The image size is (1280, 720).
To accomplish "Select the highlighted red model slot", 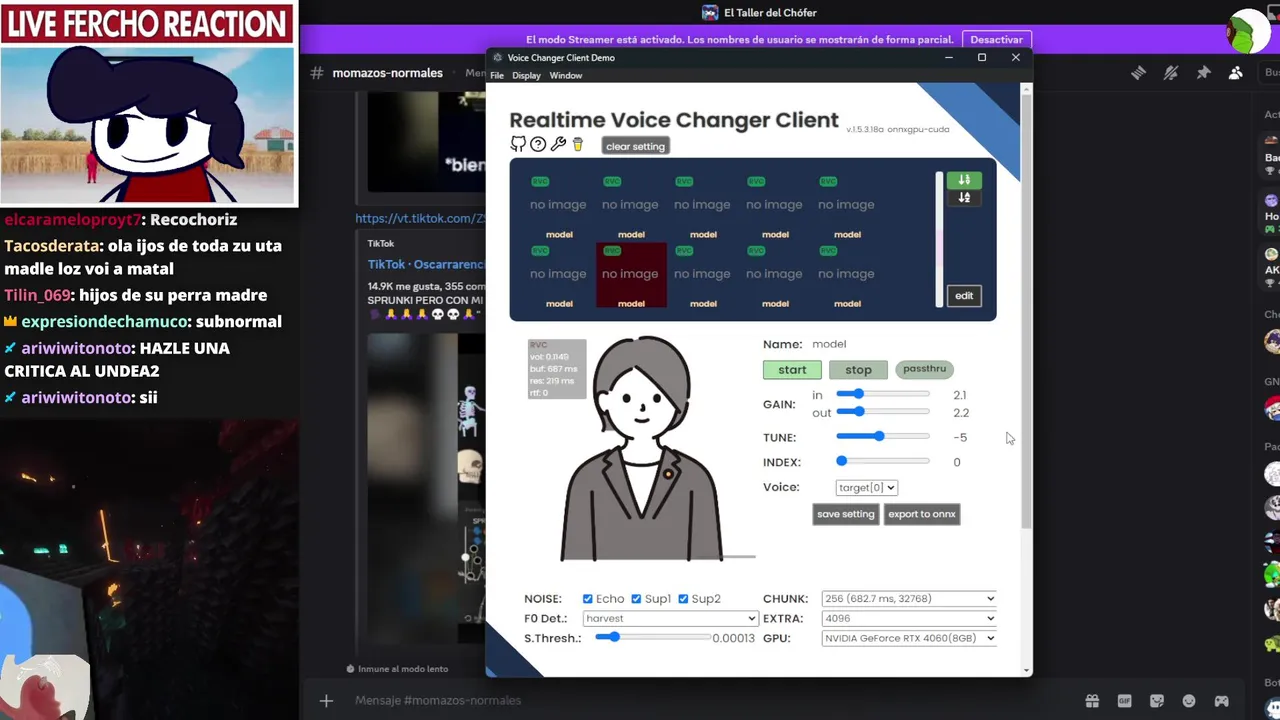I will coord(631,275).
